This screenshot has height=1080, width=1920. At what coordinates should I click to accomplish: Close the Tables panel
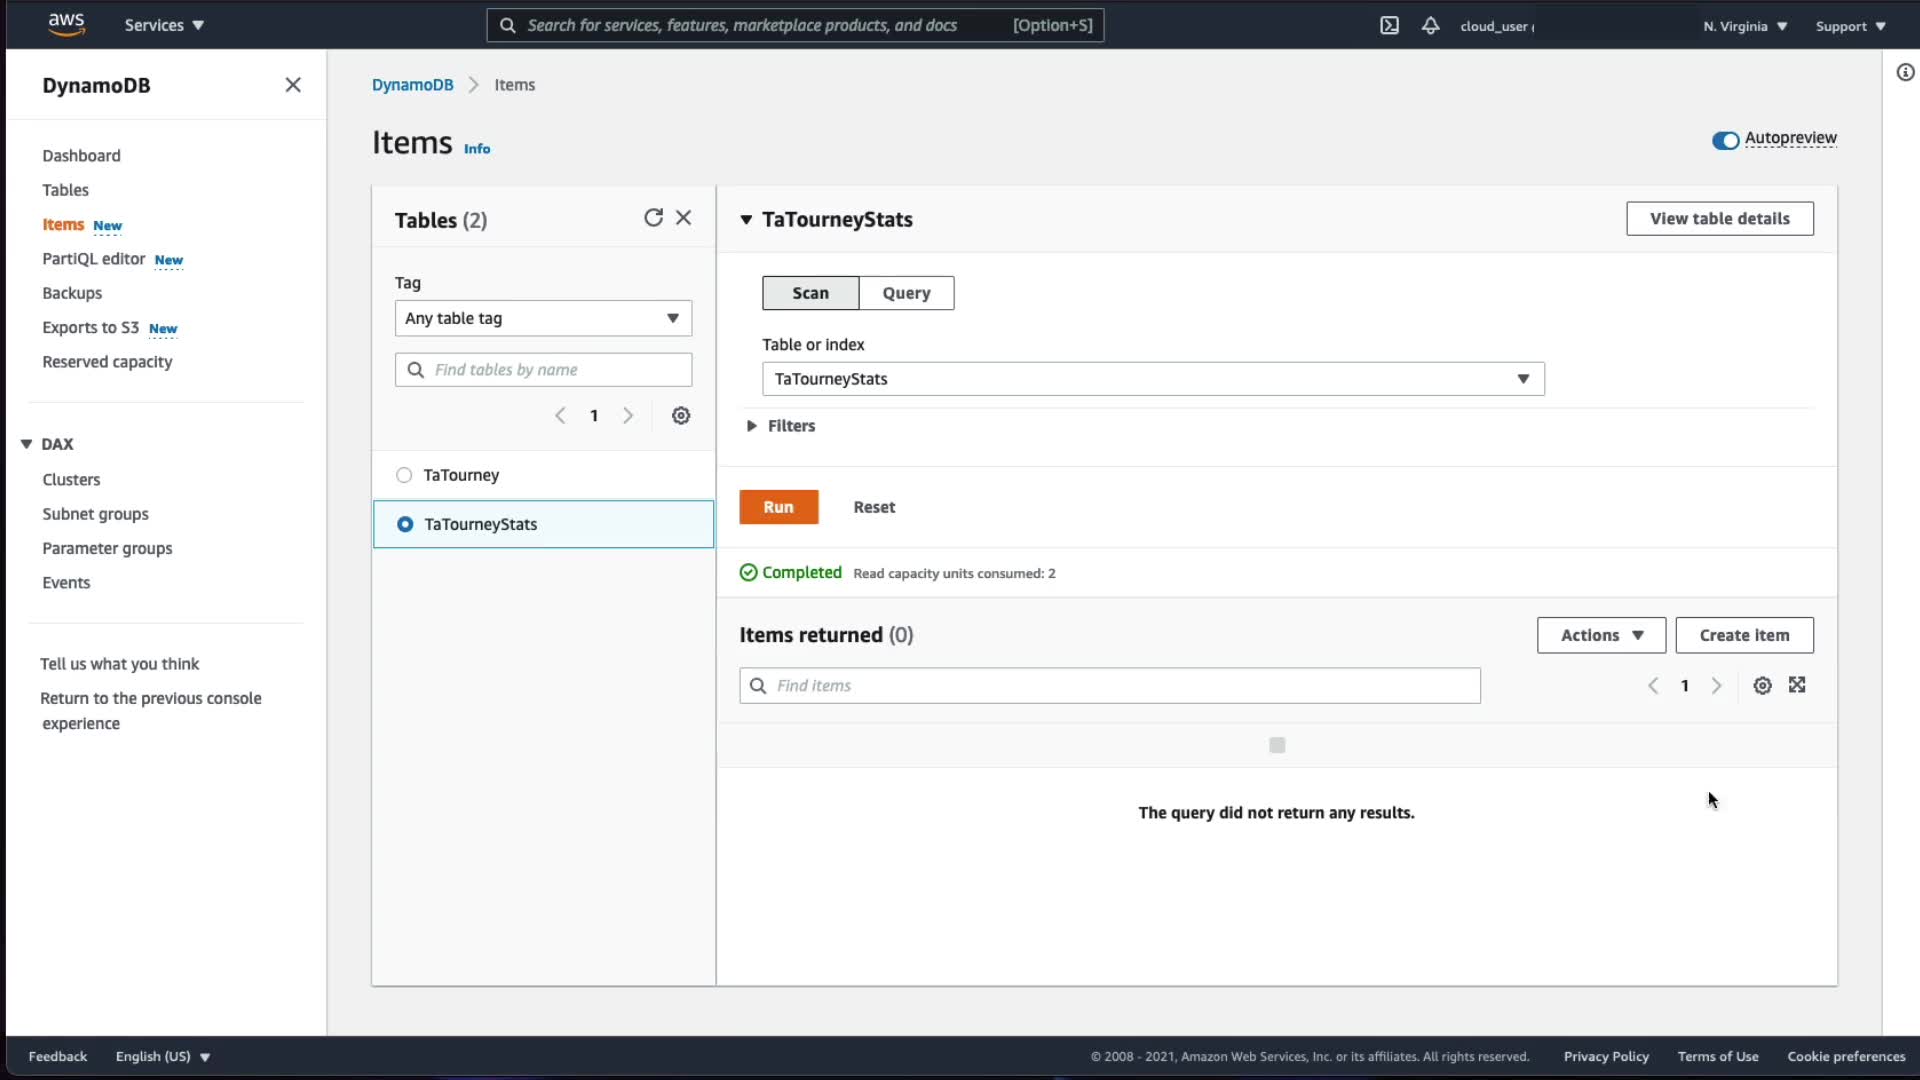[684, 218]
